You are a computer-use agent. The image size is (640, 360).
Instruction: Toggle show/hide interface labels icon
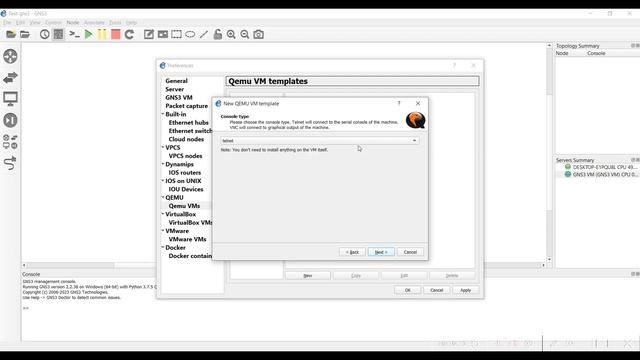[x=58, y=34]
